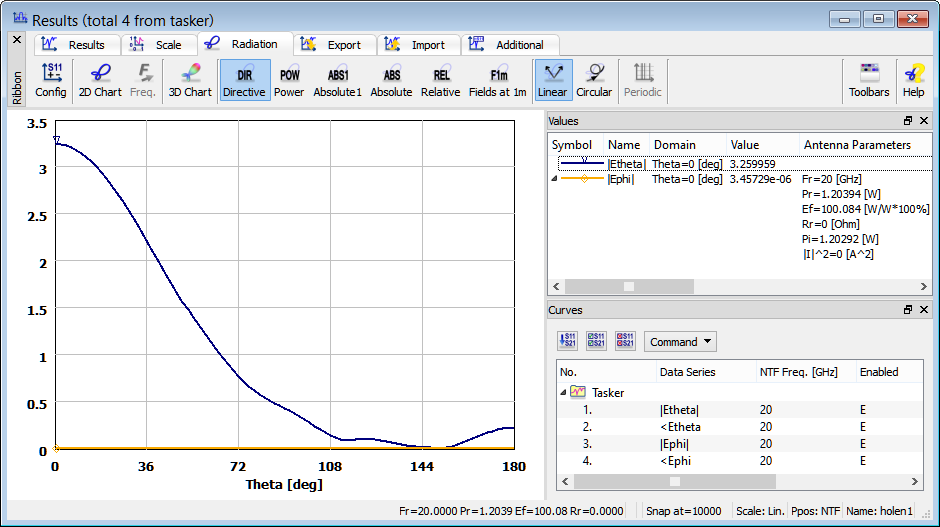Toggle Linear polarization view
Image resolution: width=940 pixels, height=527 pixels.
point(553,80)
